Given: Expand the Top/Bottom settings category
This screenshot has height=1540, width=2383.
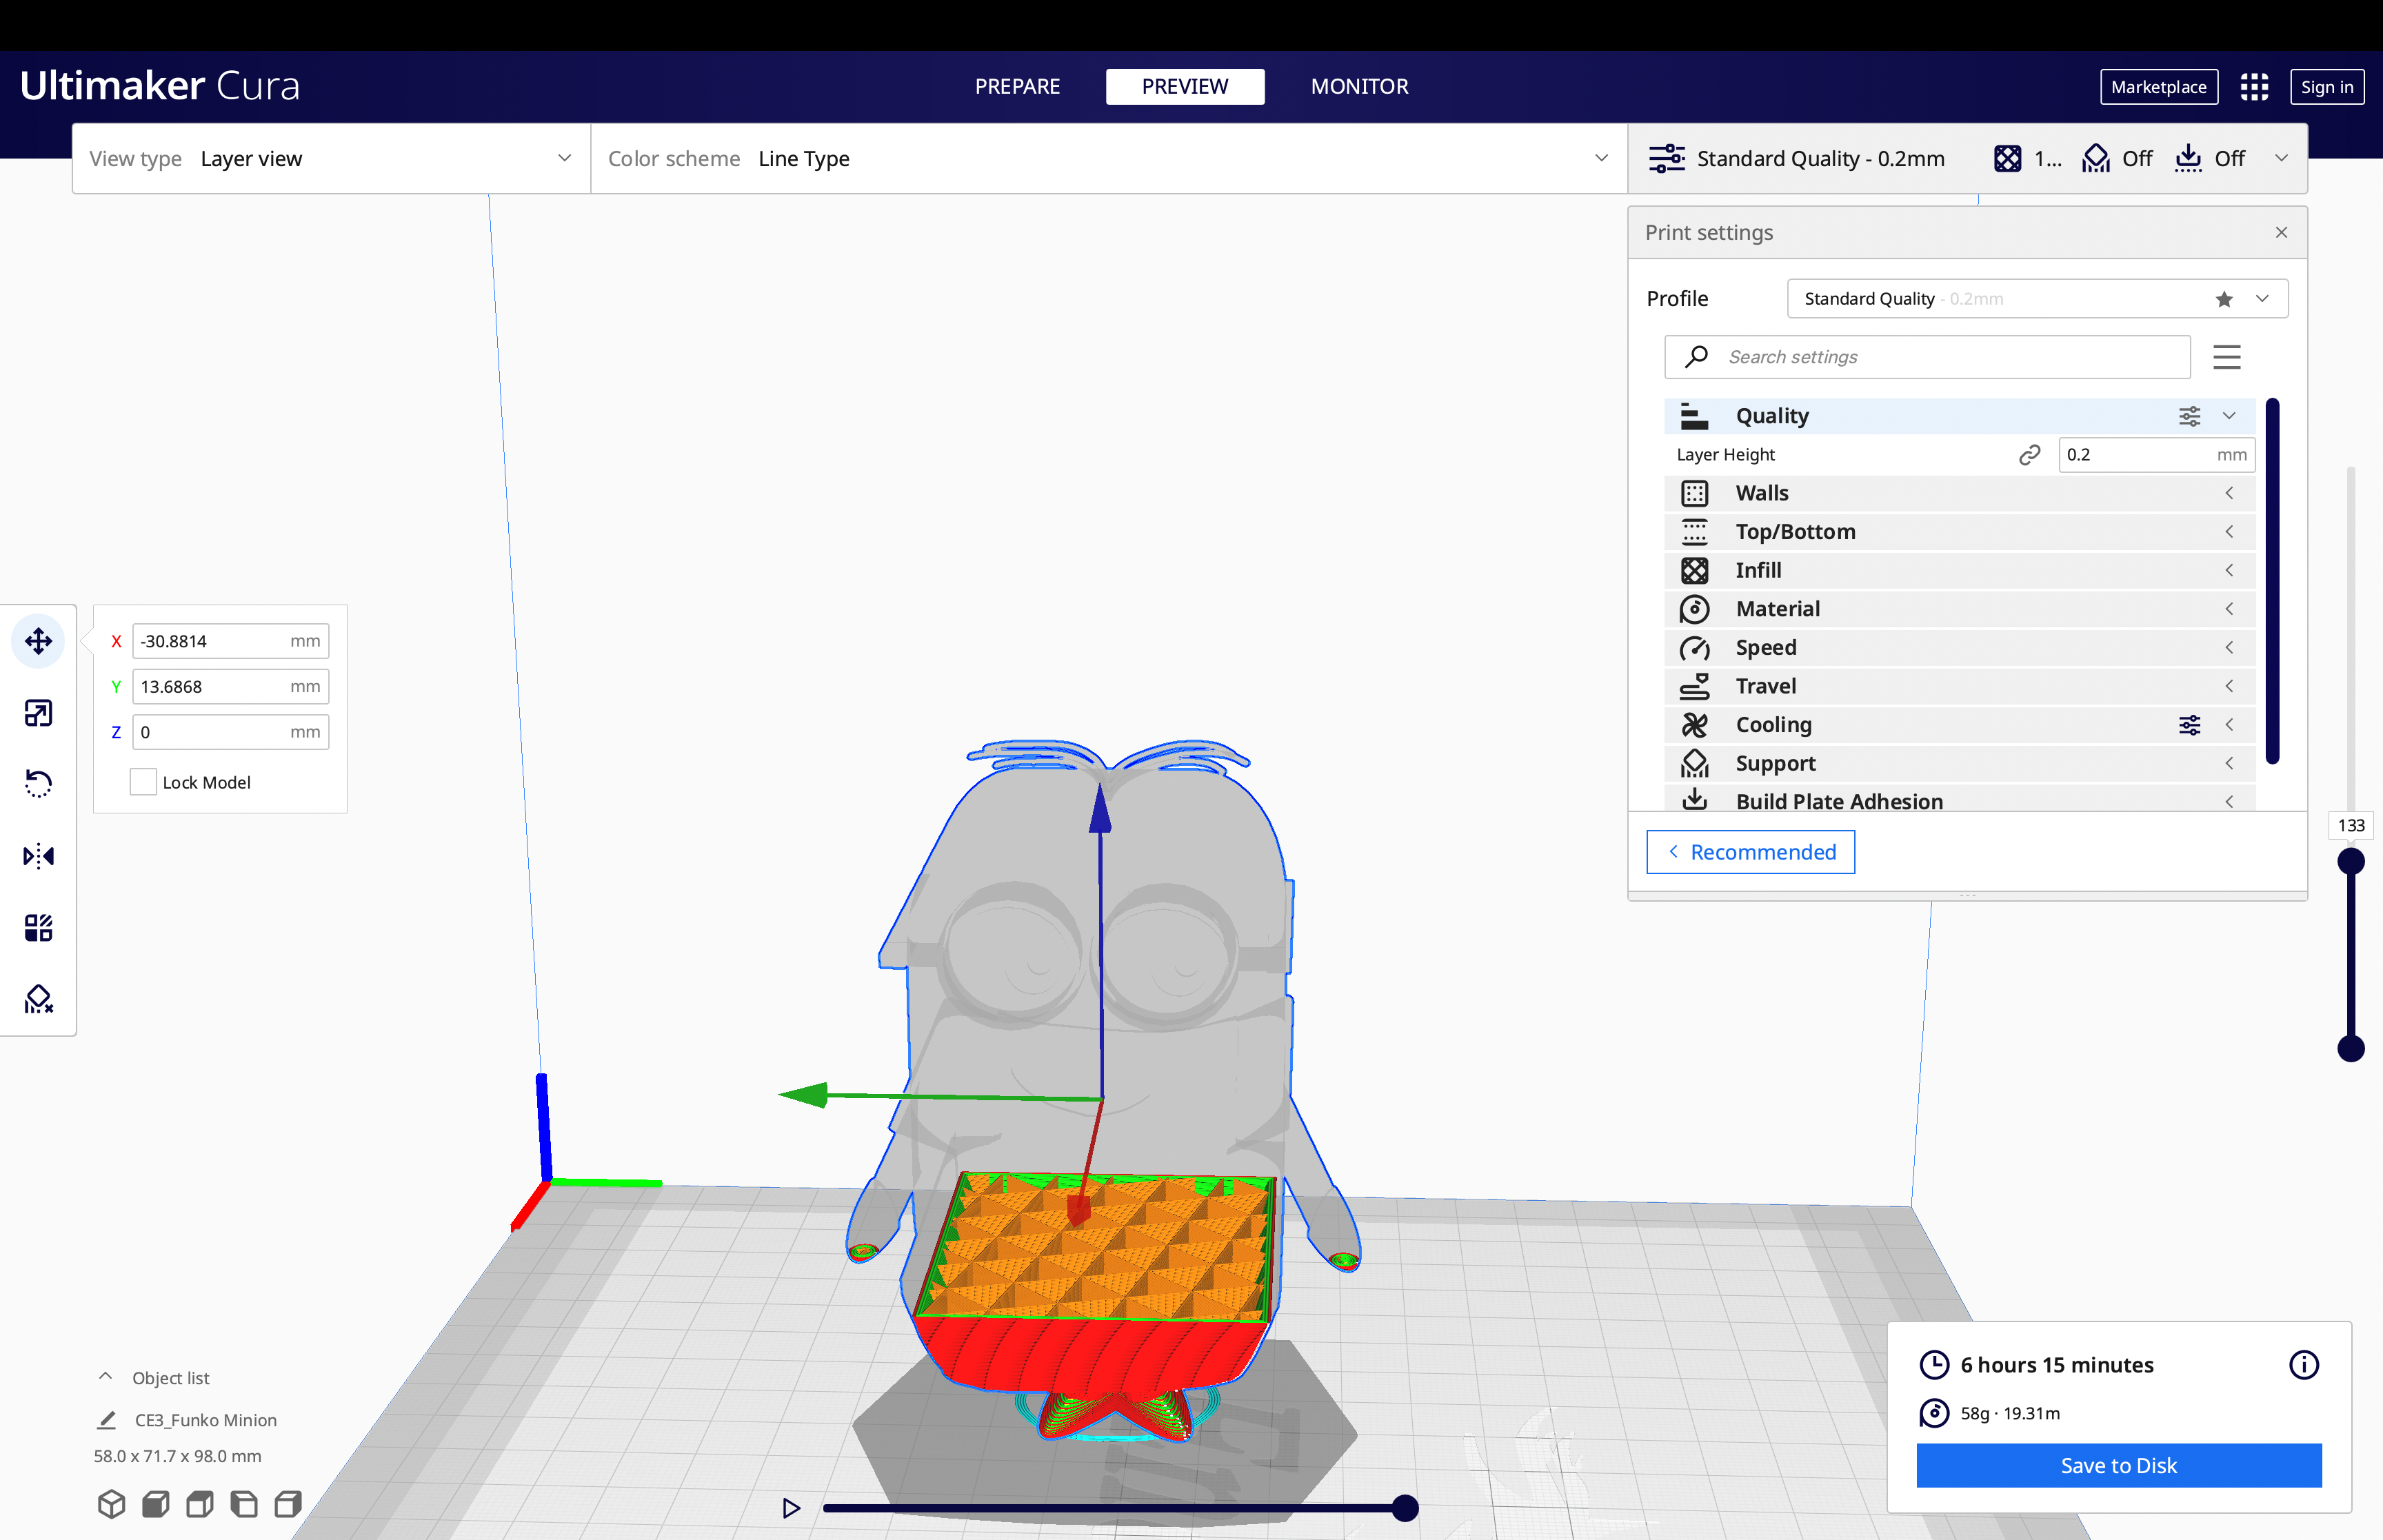Looking at the screenshot, I should coord(1959,532).
